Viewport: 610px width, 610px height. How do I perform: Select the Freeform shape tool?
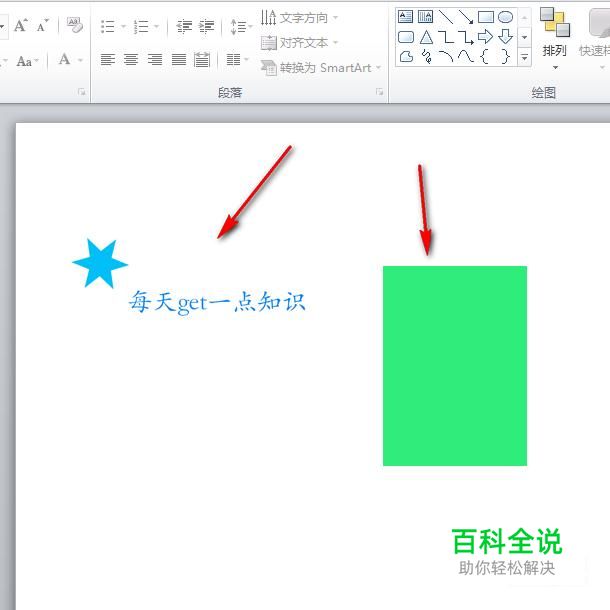coord(406,57)
